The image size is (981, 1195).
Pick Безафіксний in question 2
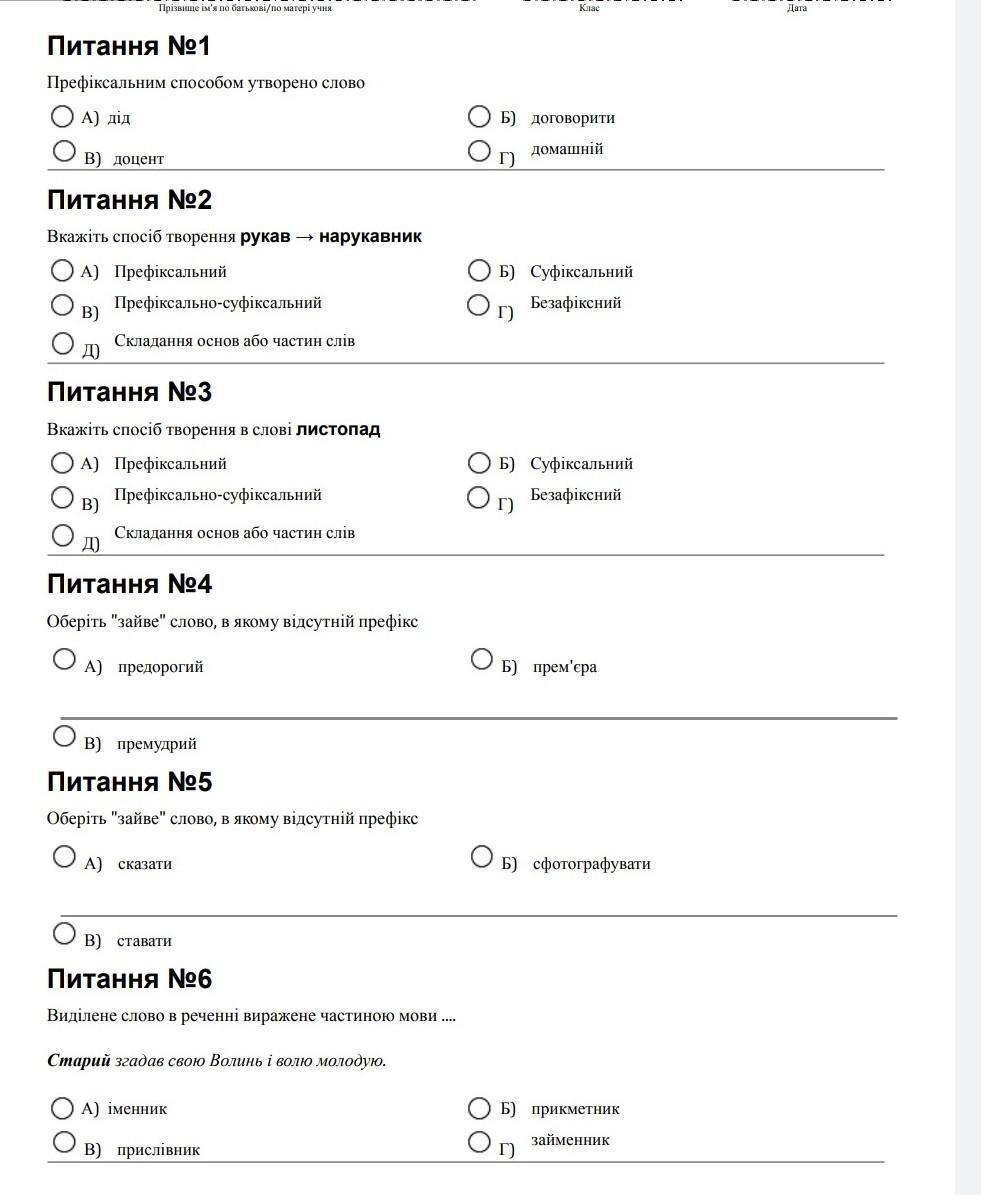[479, 304]
